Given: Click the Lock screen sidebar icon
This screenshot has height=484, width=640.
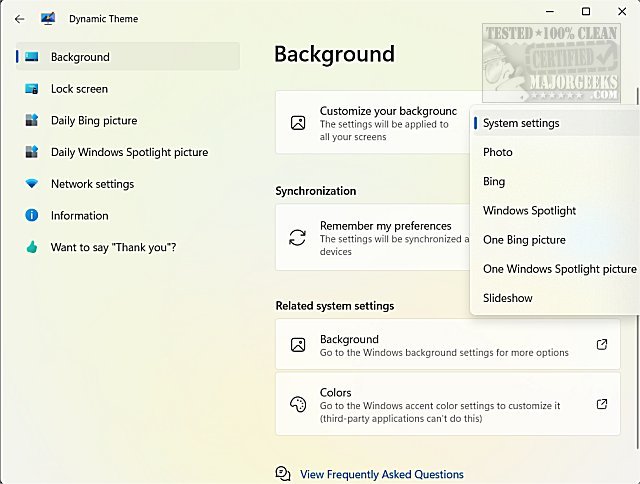Looking at the screenshot, I should [31, 89].
